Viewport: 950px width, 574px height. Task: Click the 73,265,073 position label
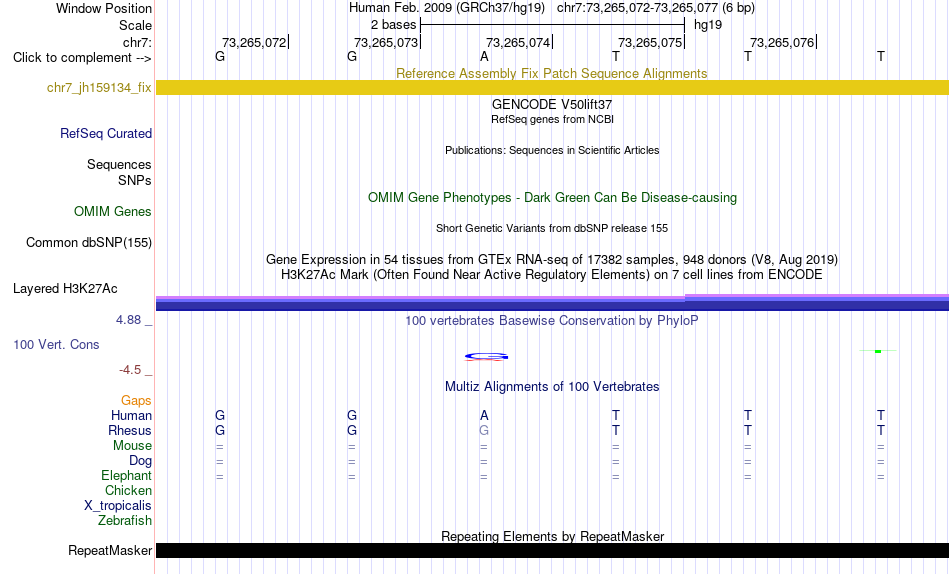386,42
